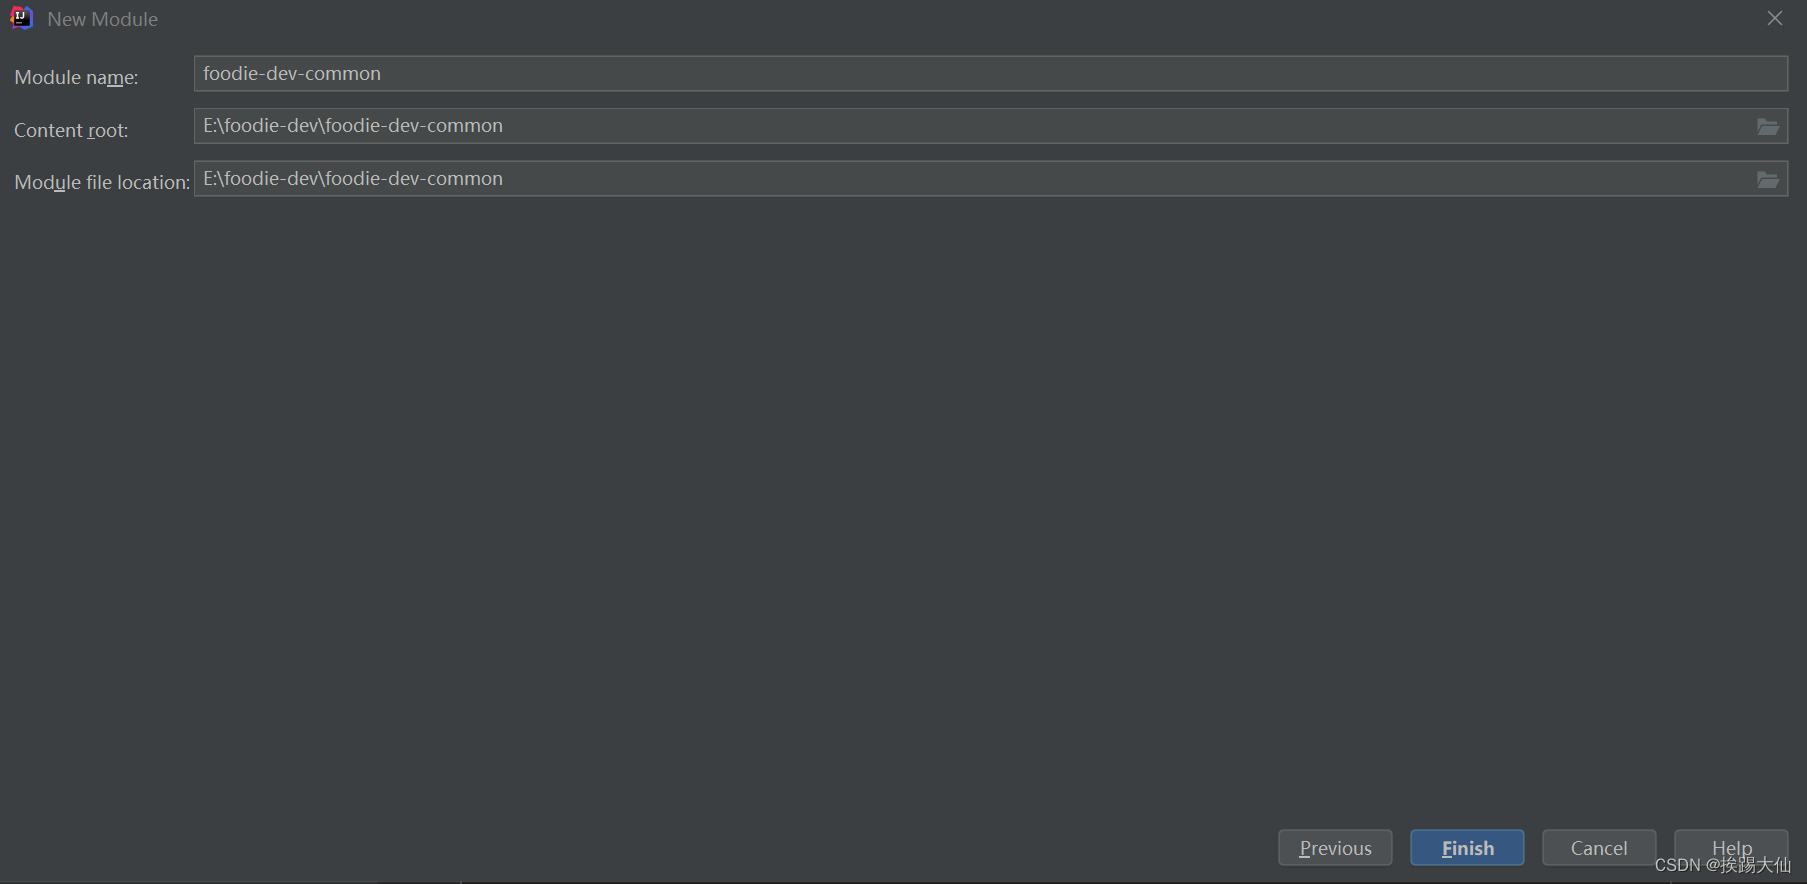Browse folder for Content root path
Image resolution: width=1807 pixels, height=884 pixels.
tap(1768, 127)
